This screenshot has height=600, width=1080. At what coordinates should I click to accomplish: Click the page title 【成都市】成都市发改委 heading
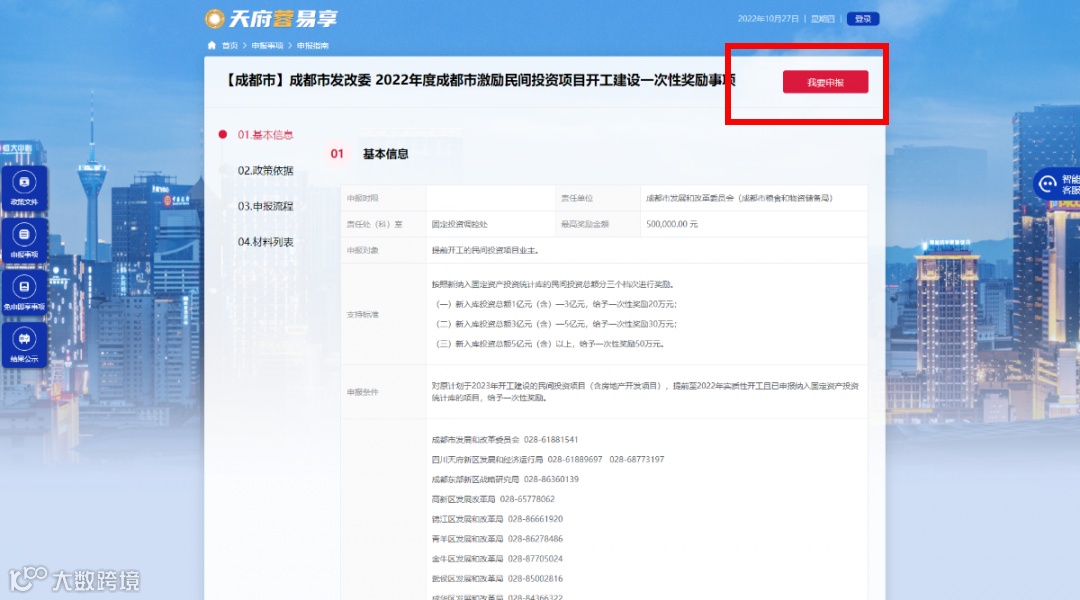[479, 80]
